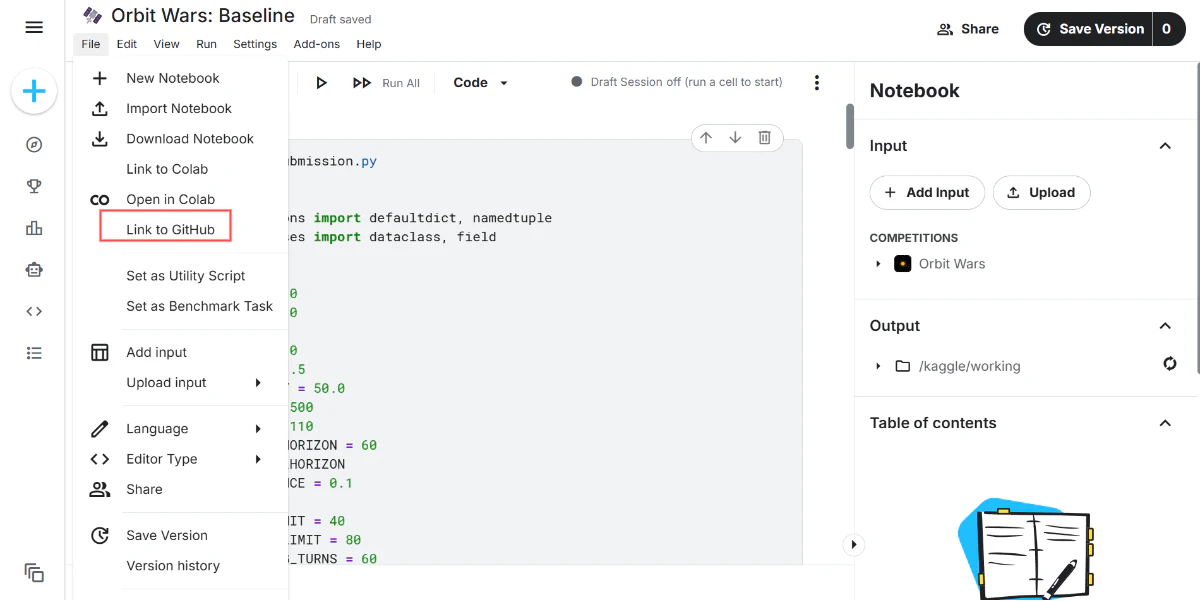Image resolution: width=1200 pixels, height=601 pixels.
Task: Open the View menu
Action: click(x=167, y=44)
